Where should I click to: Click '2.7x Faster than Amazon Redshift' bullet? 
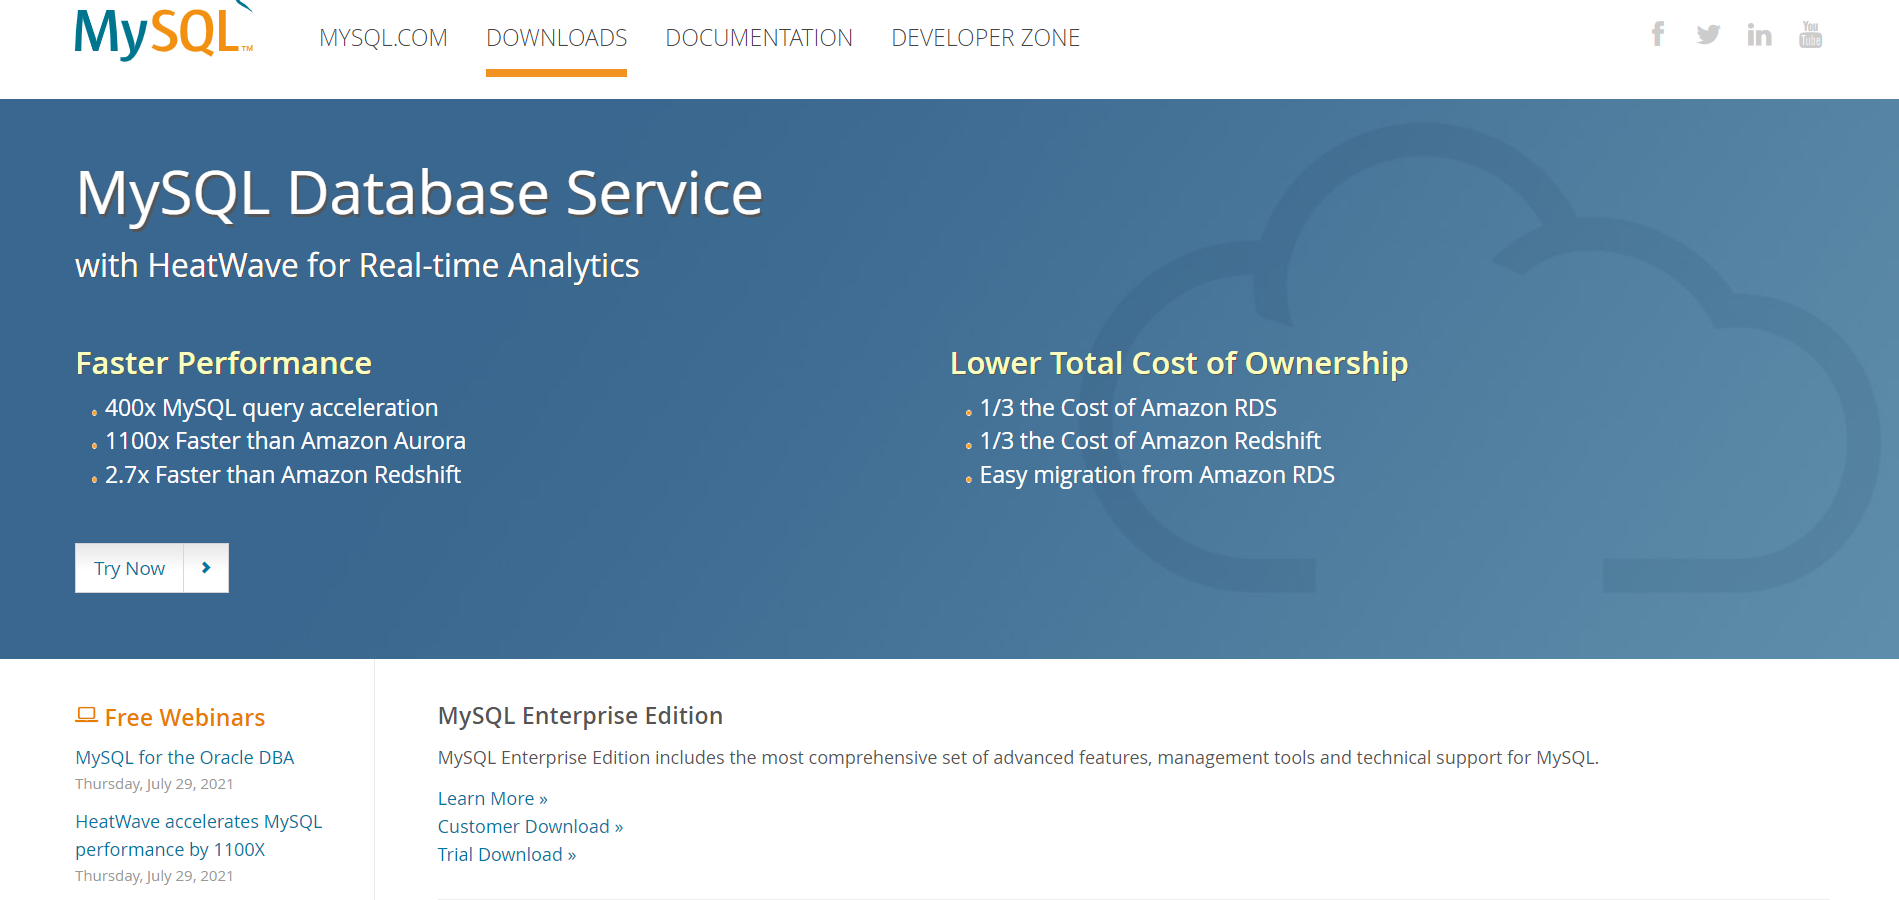click(283, 475)
